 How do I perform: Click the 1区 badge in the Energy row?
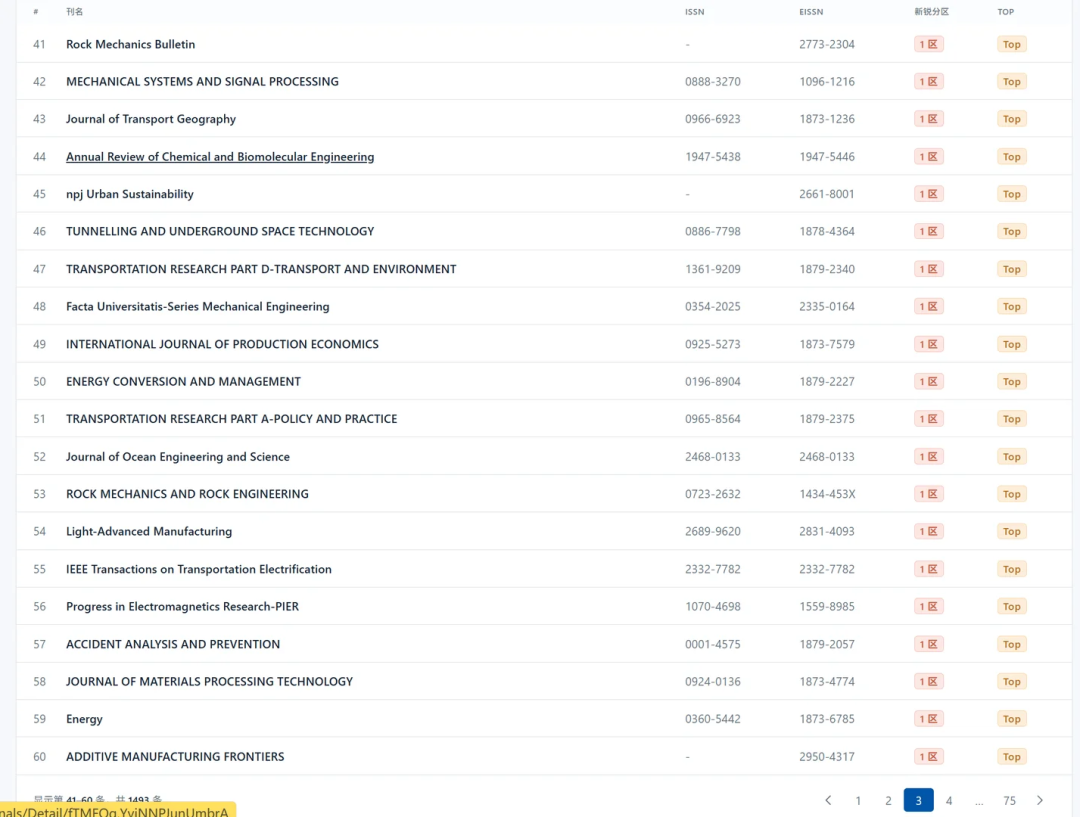(928, 719)
